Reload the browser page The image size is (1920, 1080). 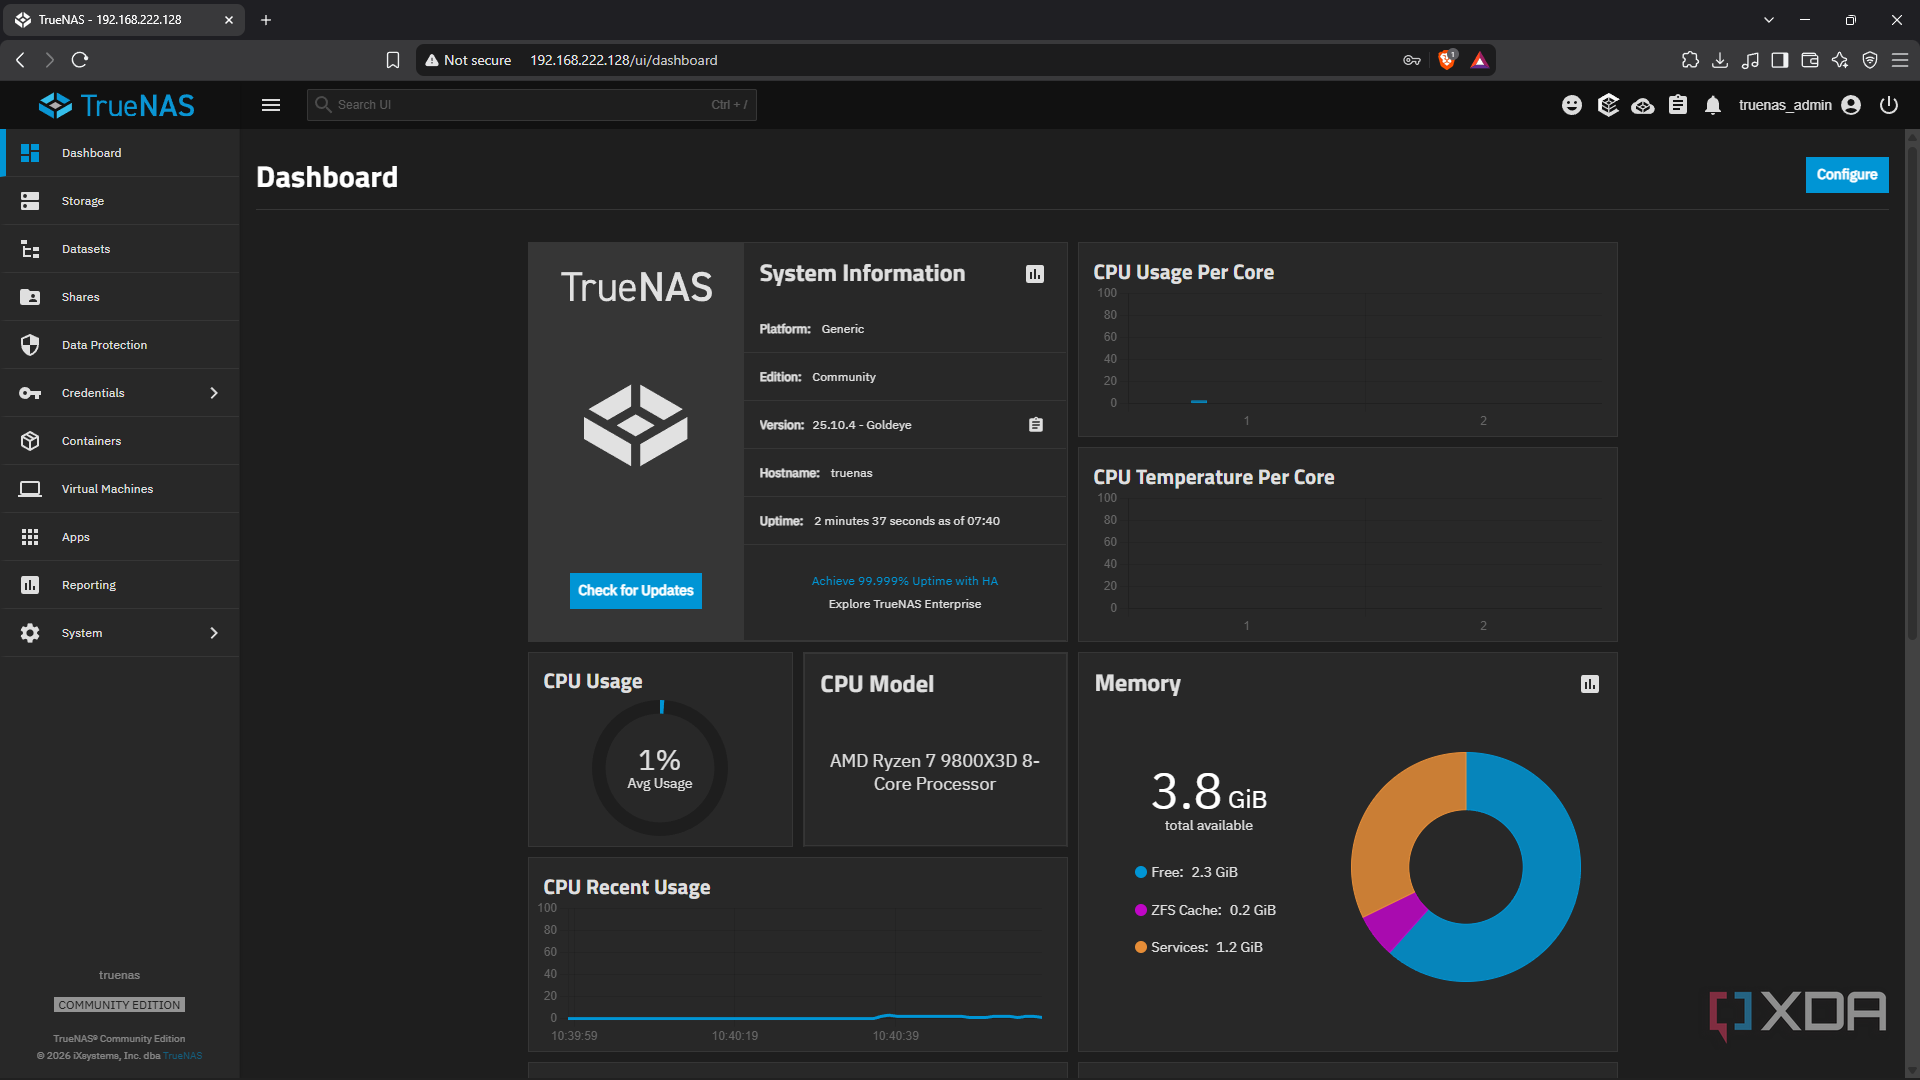coord(80,60)
